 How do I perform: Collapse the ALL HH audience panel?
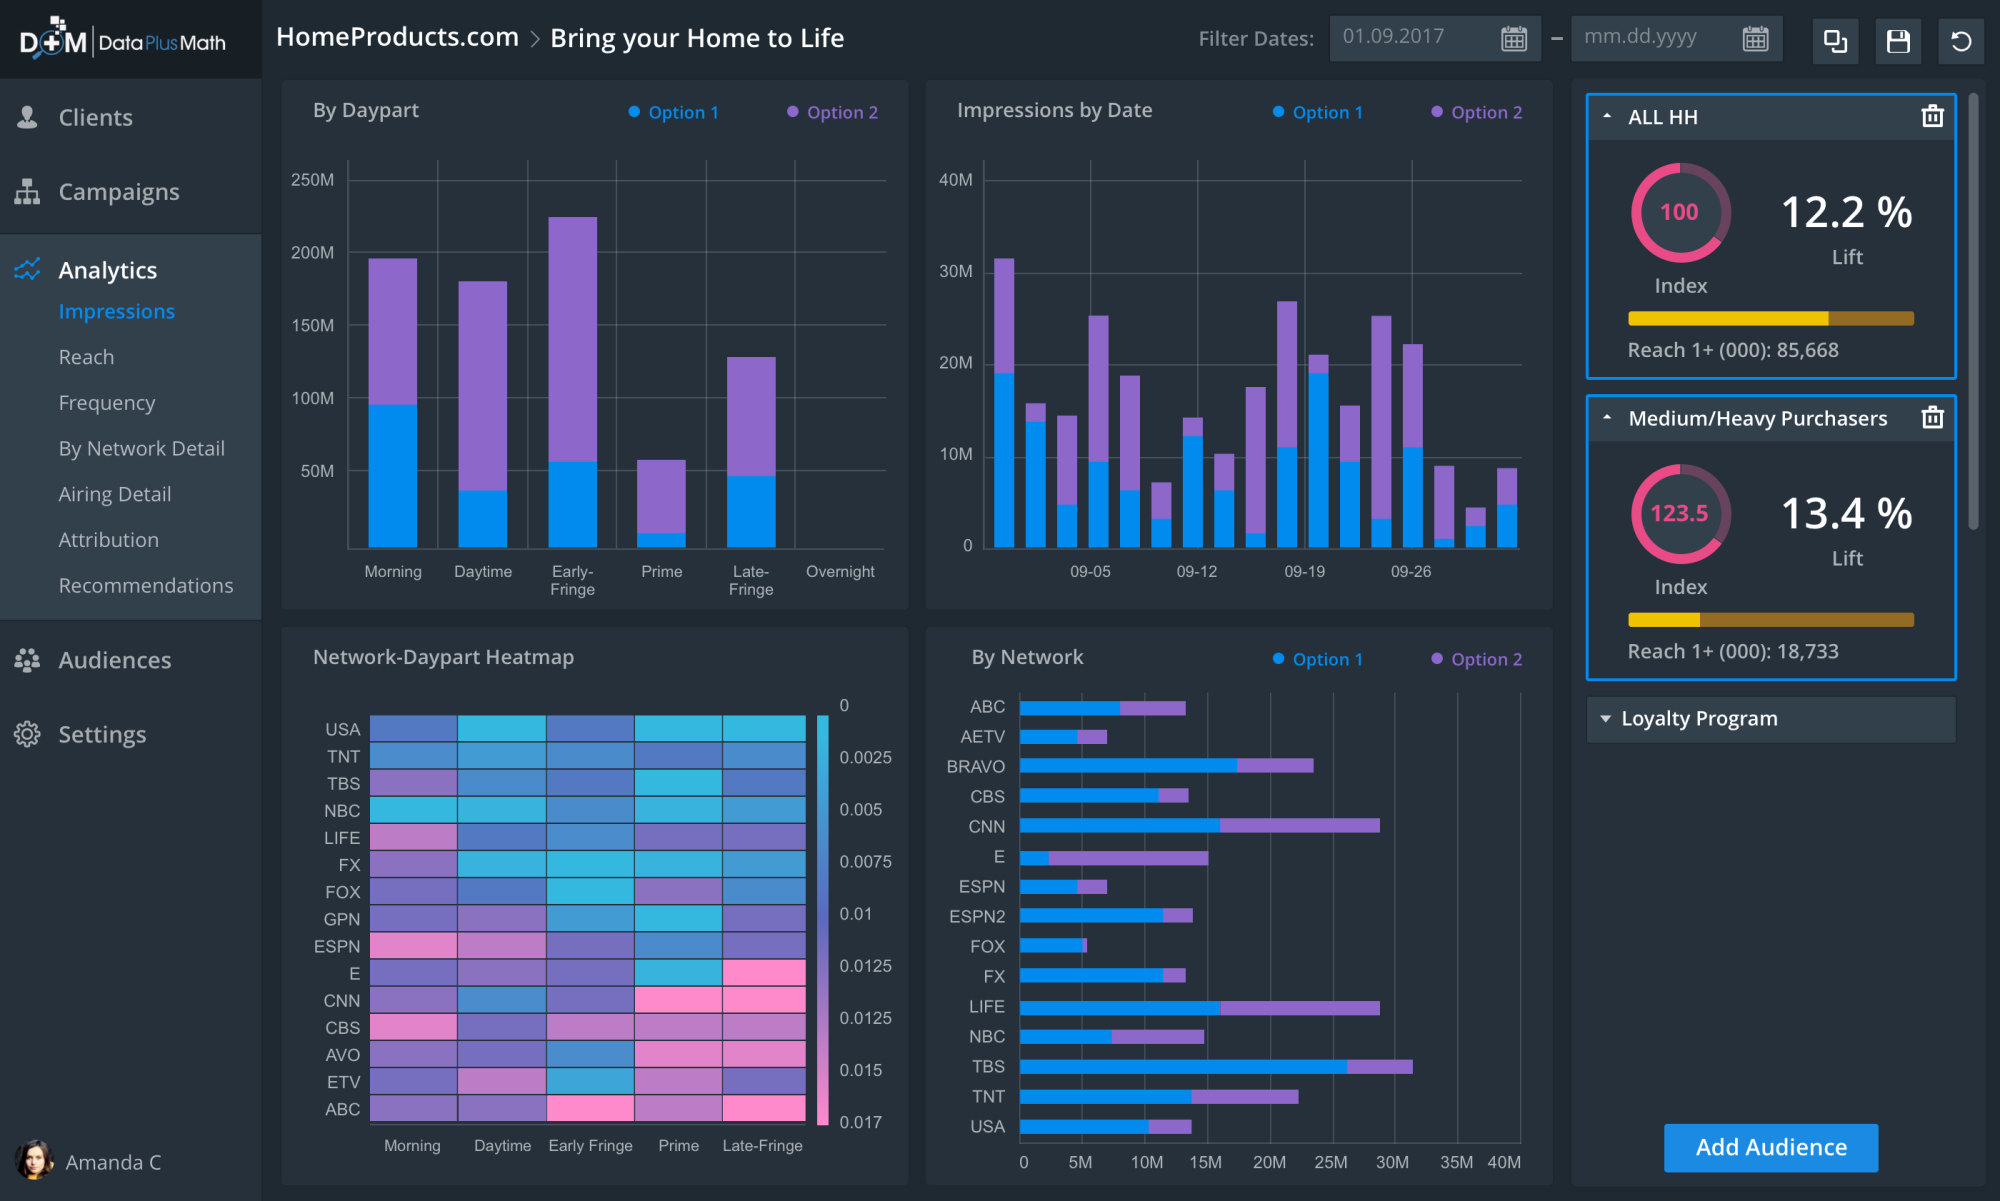coord(1607,117)
